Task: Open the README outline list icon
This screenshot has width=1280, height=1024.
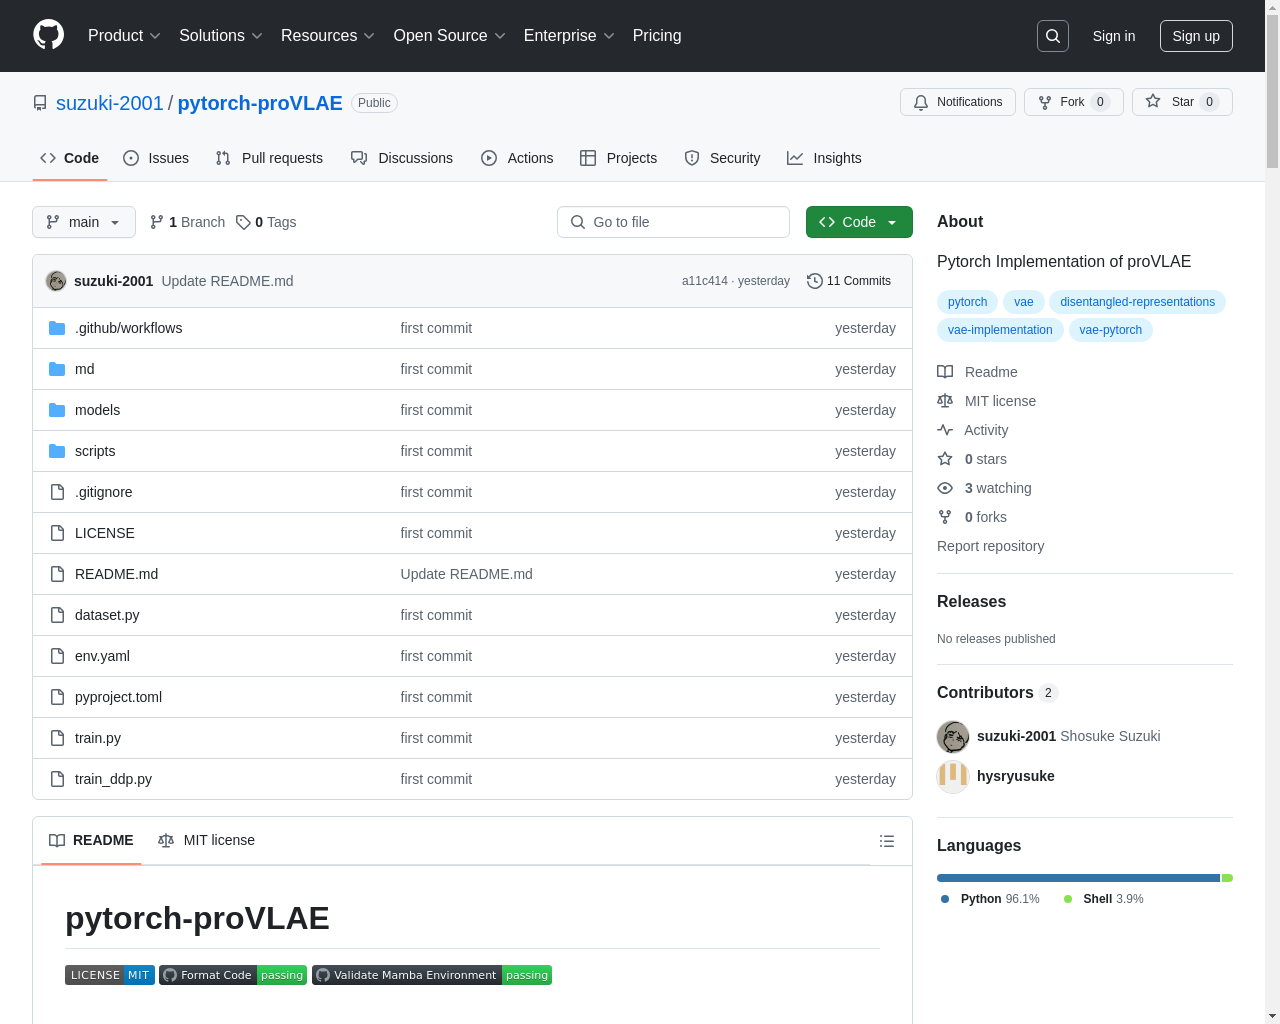Action: coord(887,841)
